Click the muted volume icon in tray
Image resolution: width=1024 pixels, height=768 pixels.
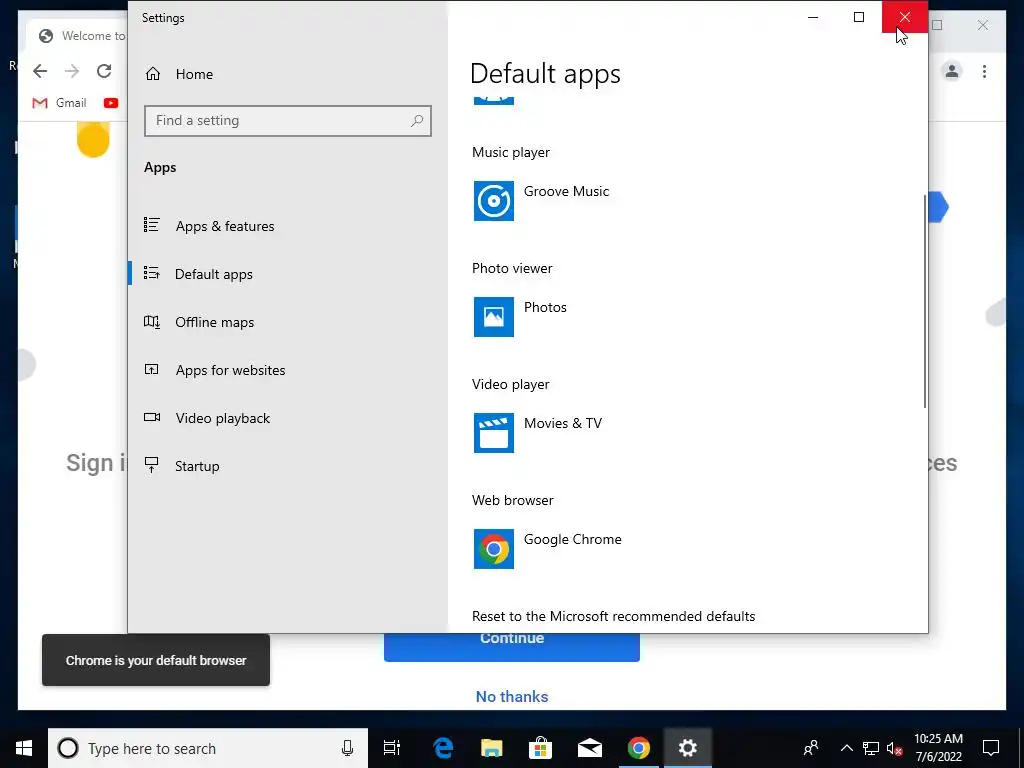pos(895,748)
